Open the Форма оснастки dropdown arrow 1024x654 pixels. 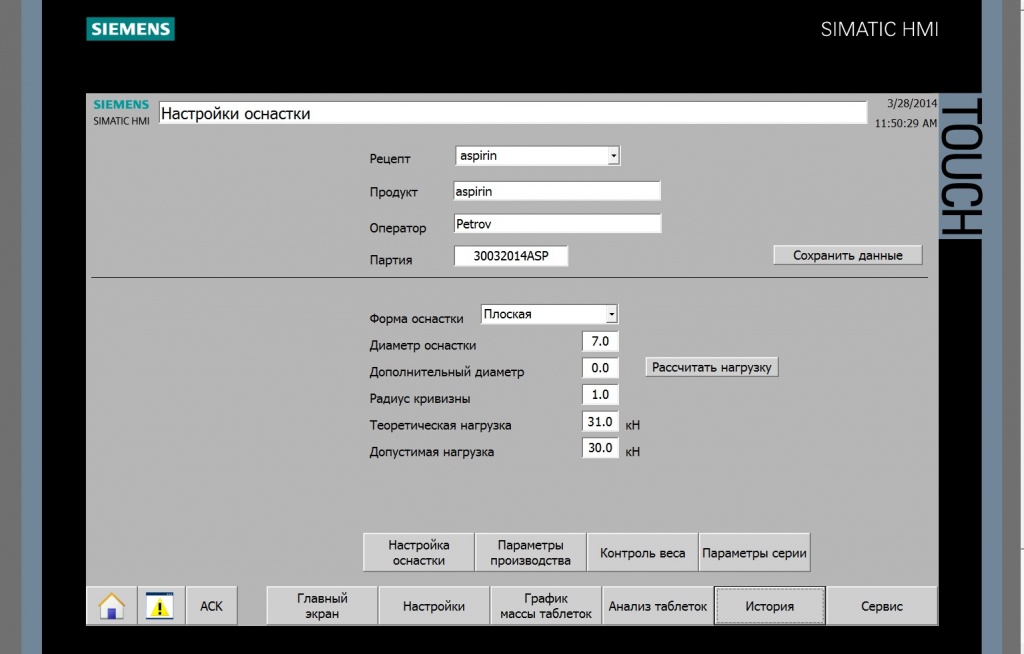pos(611,314)
